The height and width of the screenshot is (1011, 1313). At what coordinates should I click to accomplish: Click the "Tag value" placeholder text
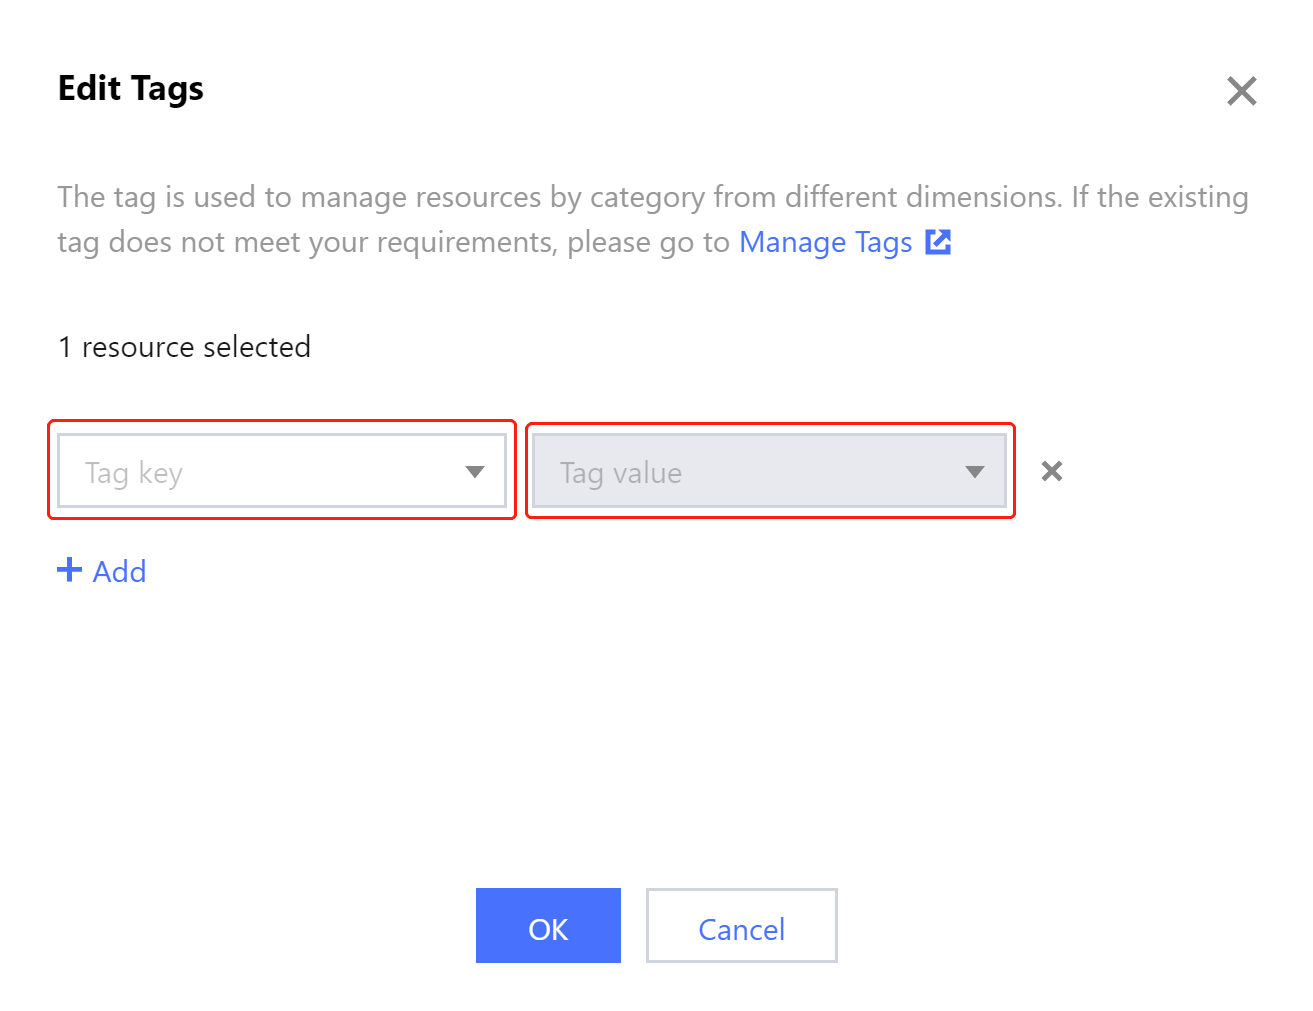coord(620,473)
